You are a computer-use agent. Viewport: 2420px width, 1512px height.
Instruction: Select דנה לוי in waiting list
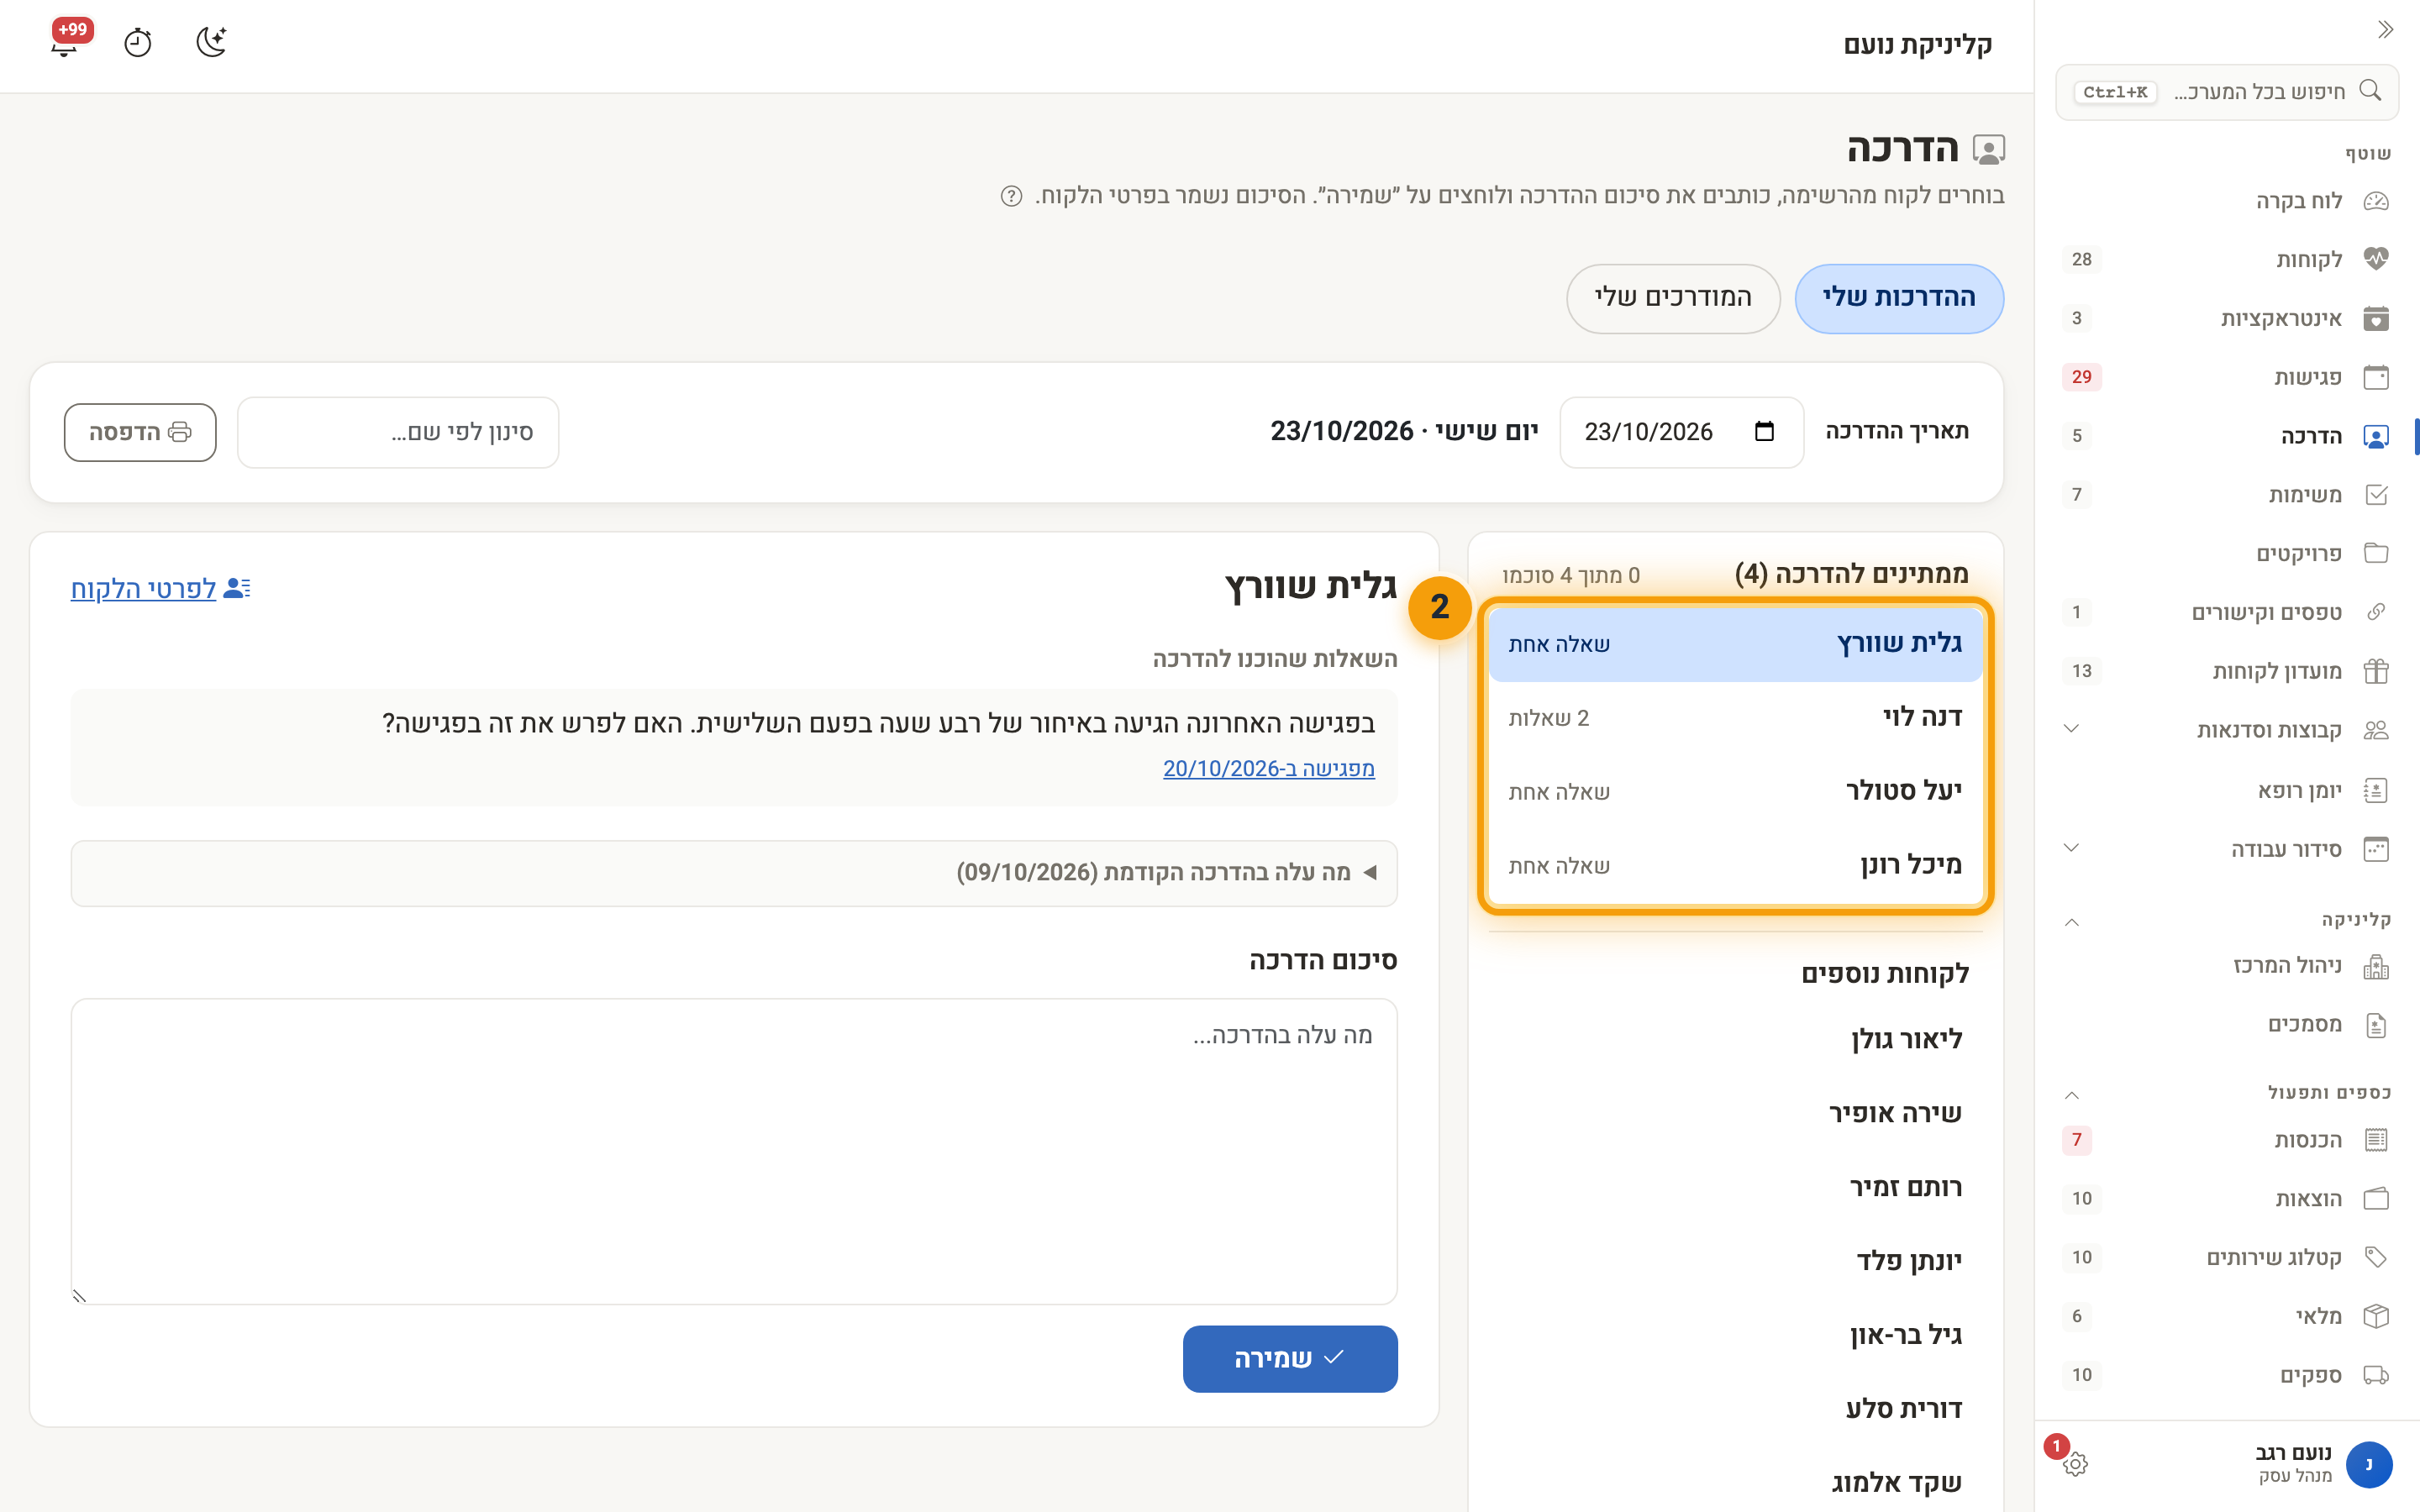tap(1735, 718)
